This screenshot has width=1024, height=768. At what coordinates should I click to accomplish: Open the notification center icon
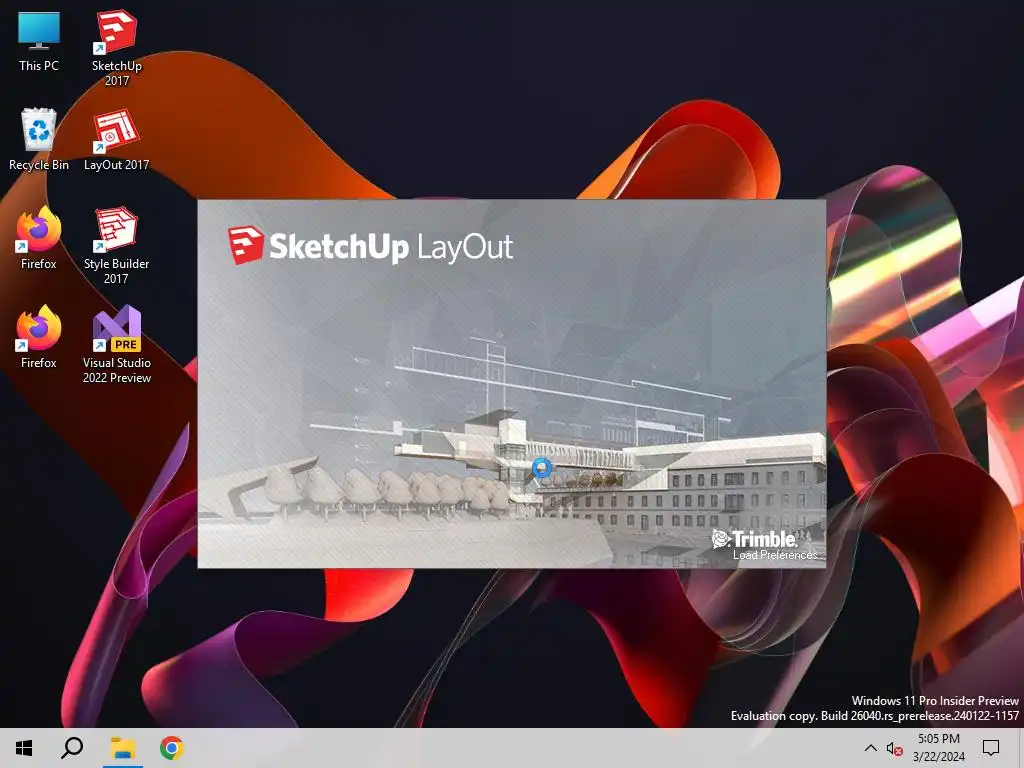tap(991, 748)
